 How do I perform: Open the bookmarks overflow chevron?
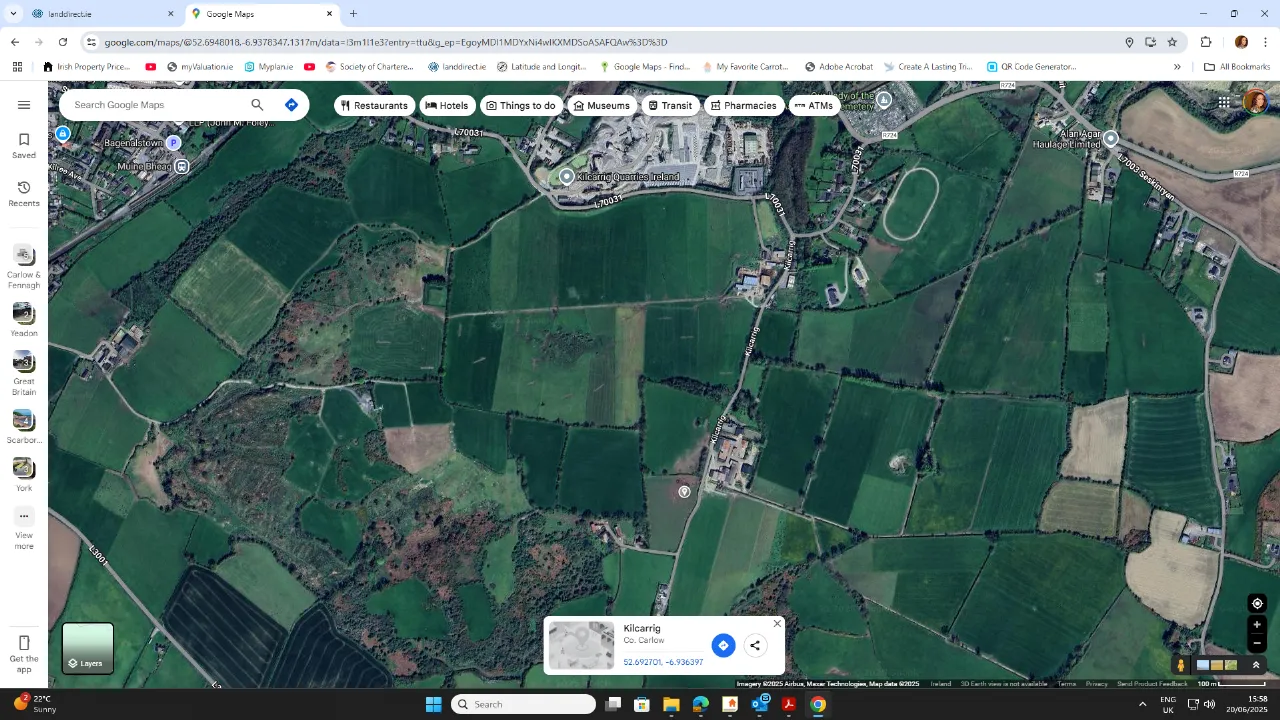pos(1178,66)
